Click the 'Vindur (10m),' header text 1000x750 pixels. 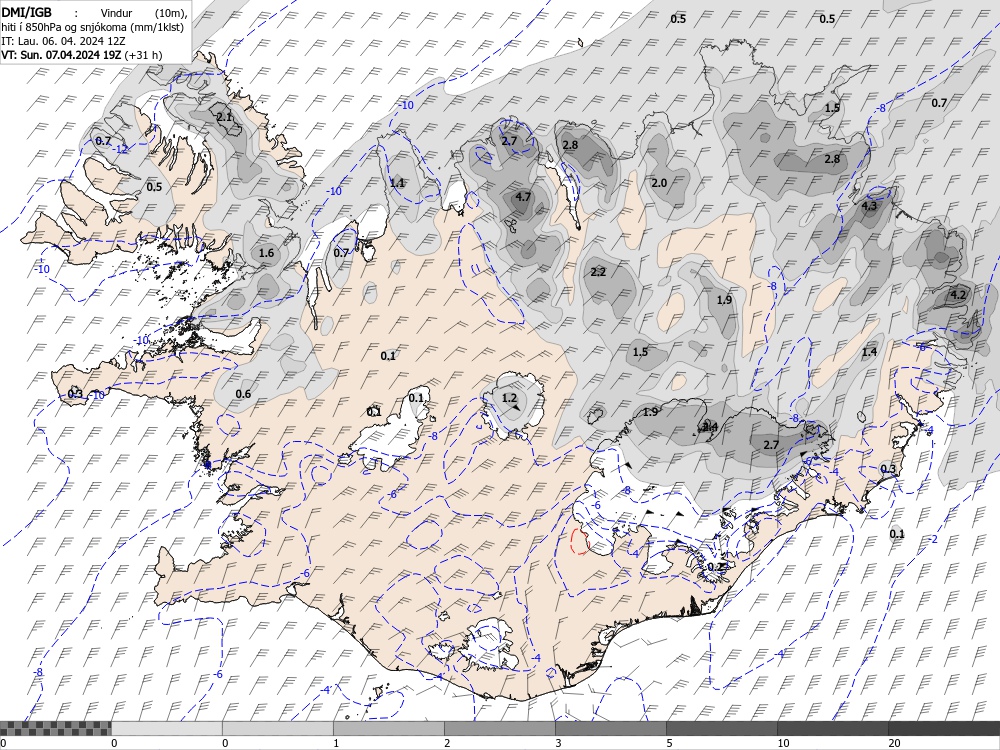tap(144, 13)
